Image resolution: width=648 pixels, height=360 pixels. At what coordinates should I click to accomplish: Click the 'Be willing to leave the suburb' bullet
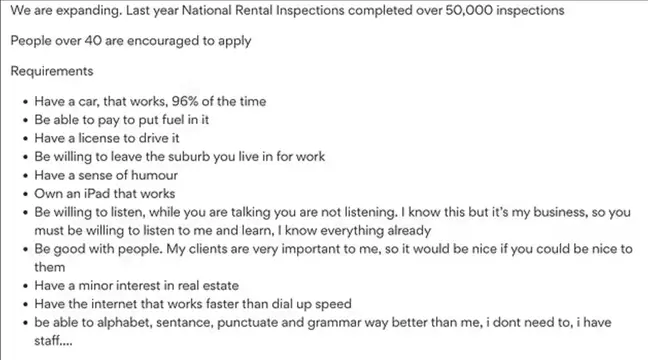[179, 157]
